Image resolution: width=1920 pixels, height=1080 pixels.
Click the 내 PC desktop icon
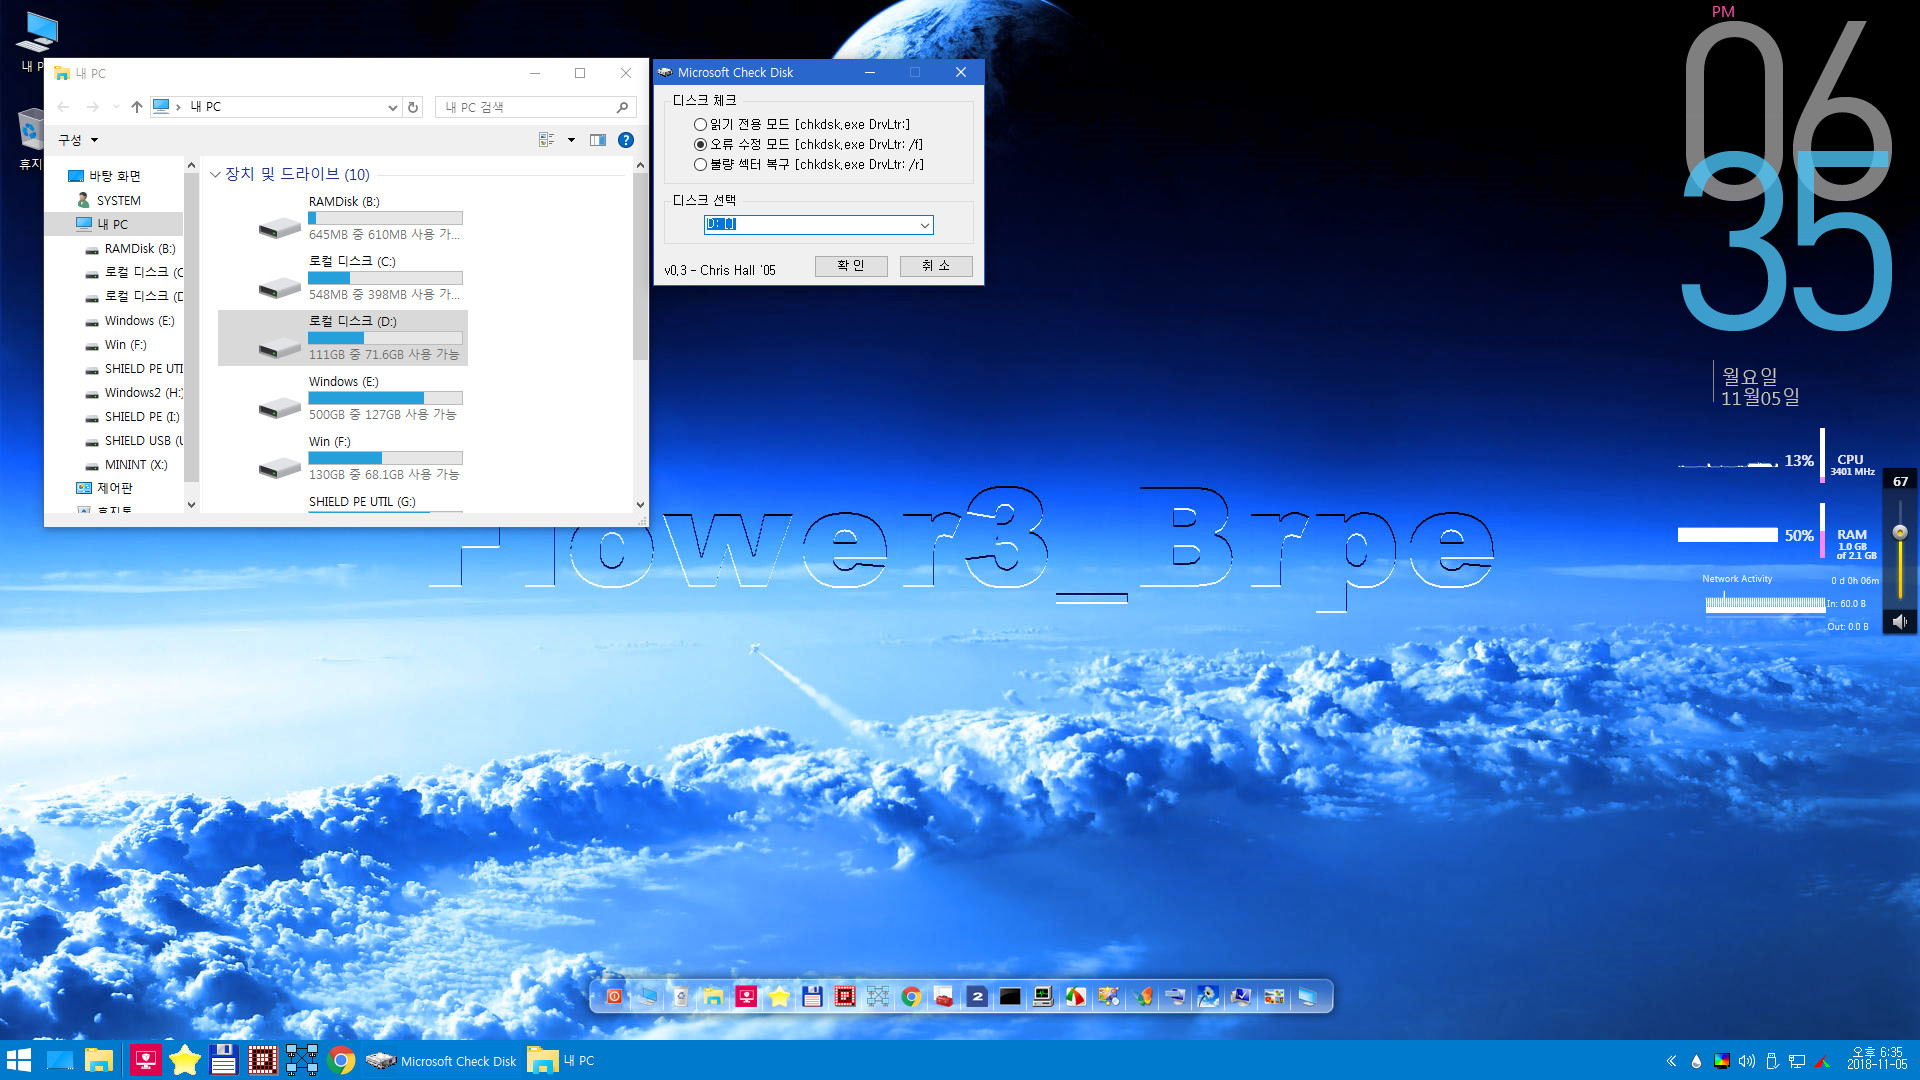38,42
